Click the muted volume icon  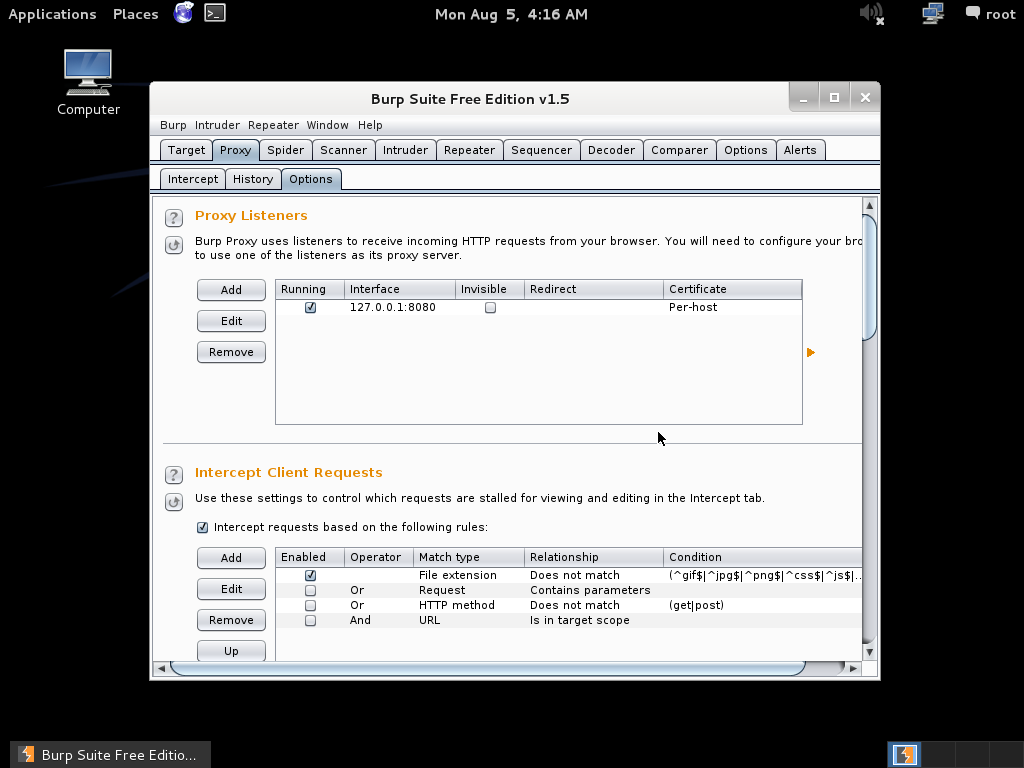pyautogui.click(x=872, y=14)
